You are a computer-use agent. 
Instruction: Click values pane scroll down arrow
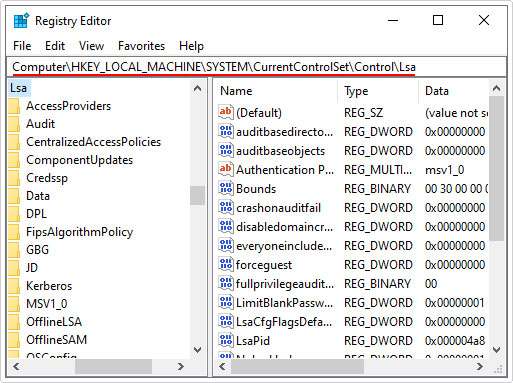point(497,350)
